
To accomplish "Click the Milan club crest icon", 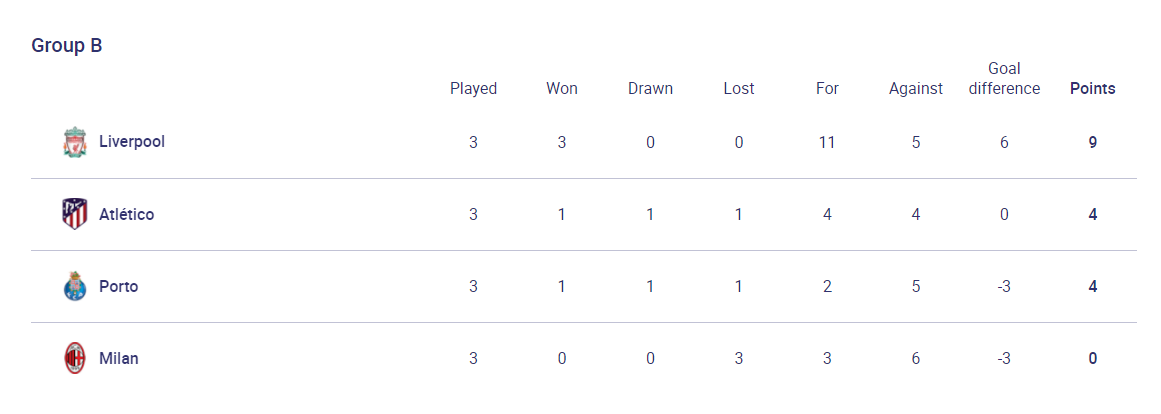I will [74, 358].
